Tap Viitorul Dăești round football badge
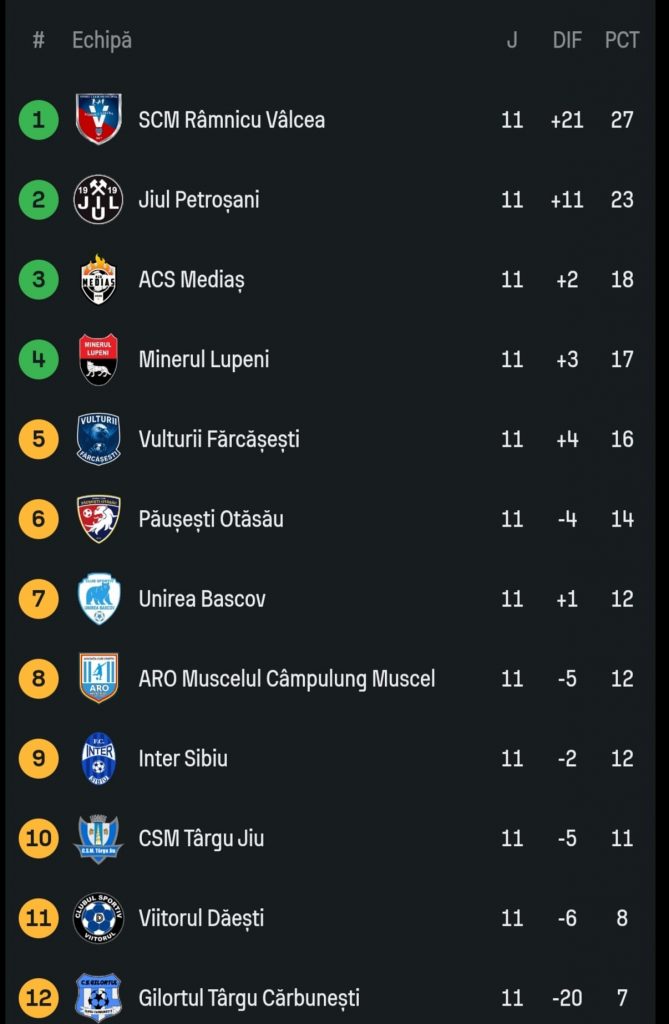This screenshot has height=1024, width=669. (x=98, y=918)
